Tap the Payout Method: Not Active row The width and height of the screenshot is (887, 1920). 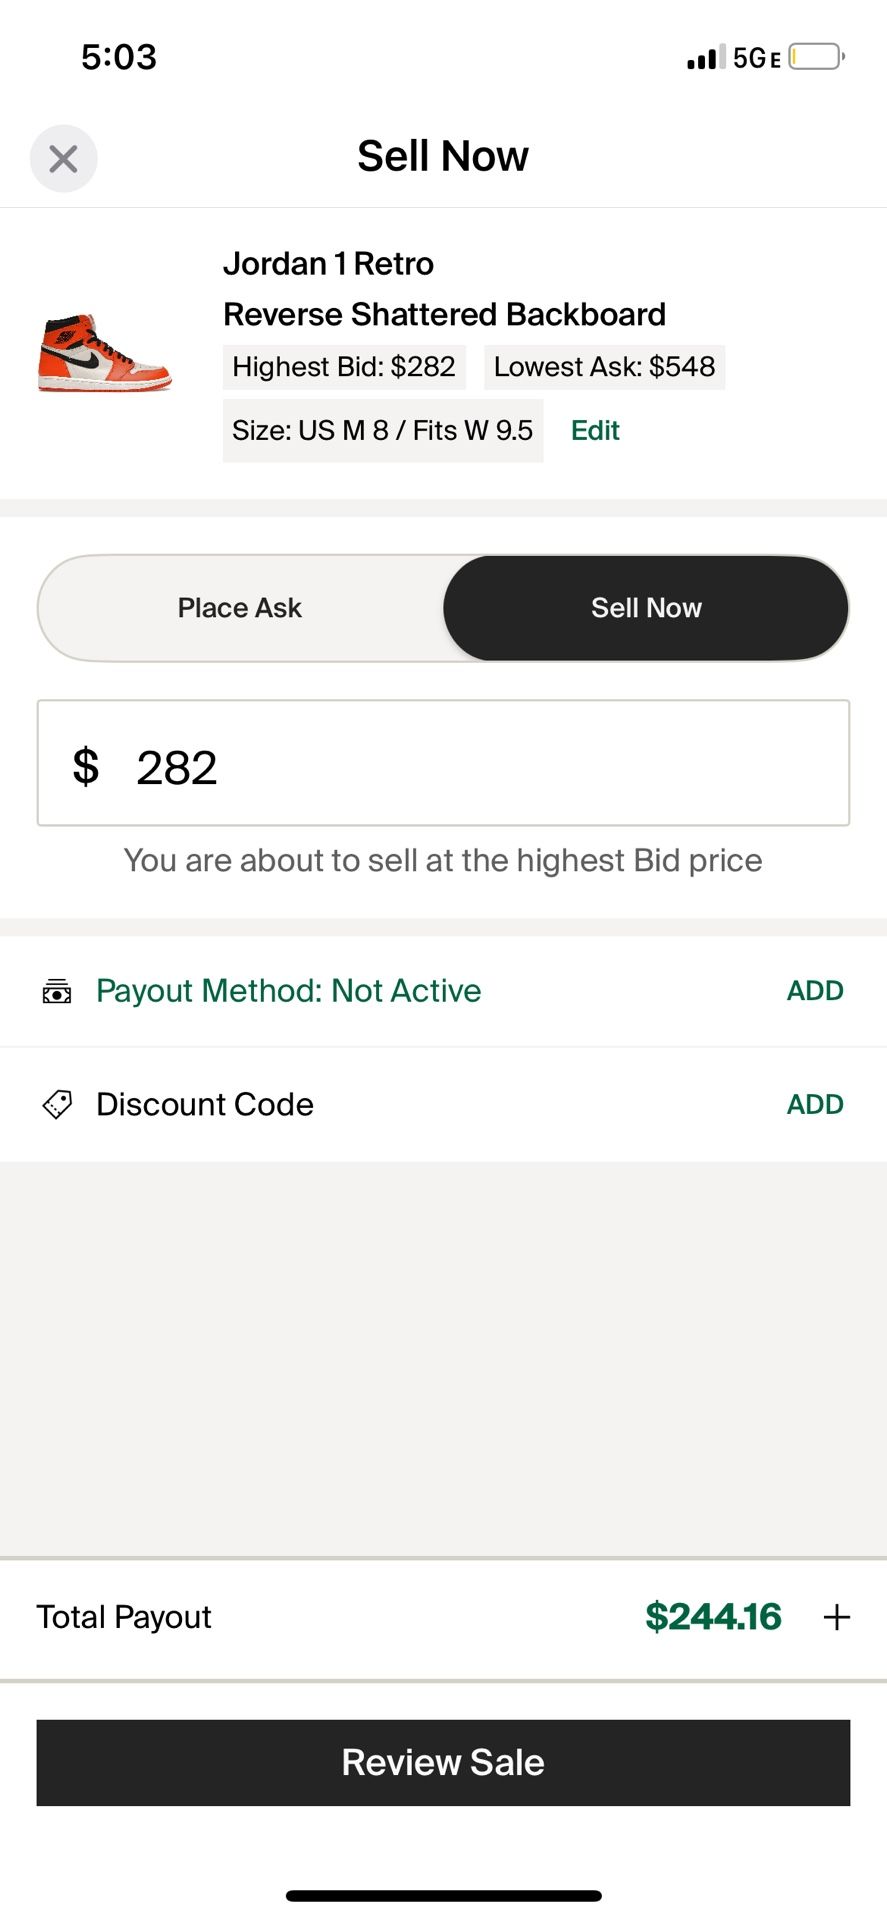[x=288, y=991]
